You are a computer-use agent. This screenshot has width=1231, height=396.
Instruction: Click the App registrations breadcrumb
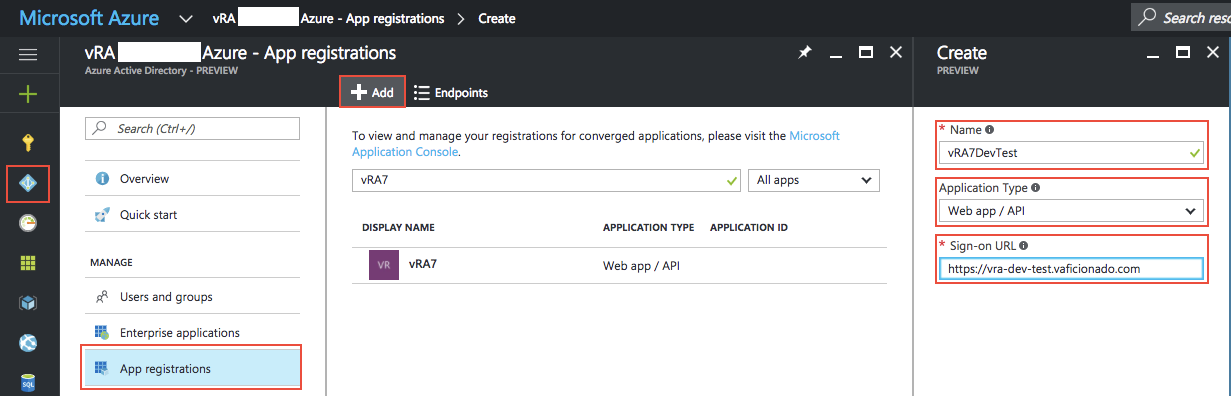[x=329, y=18]
